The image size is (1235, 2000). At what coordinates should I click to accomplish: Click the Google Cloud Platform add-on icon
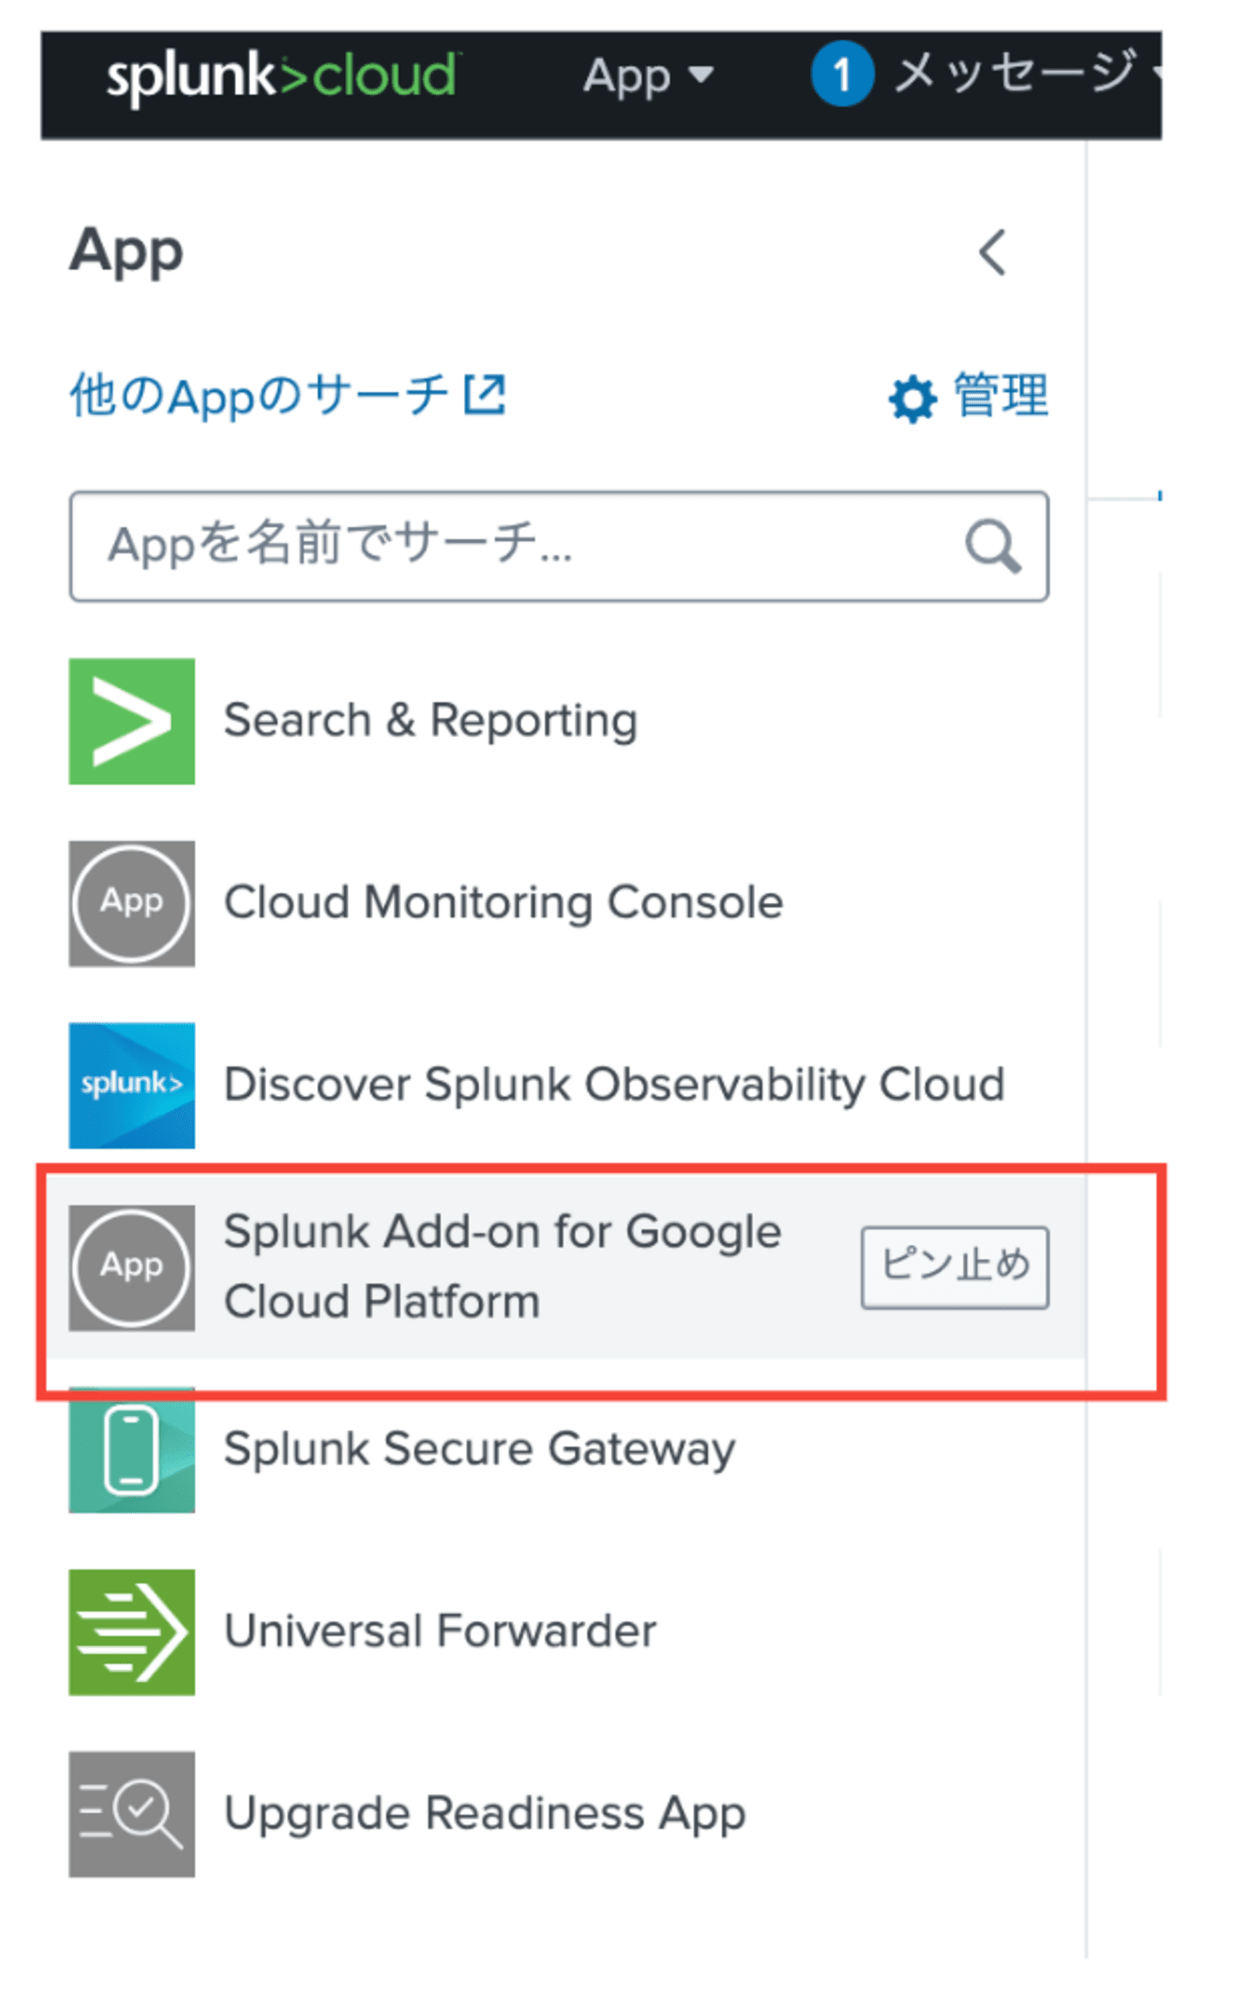[131, 1267]
